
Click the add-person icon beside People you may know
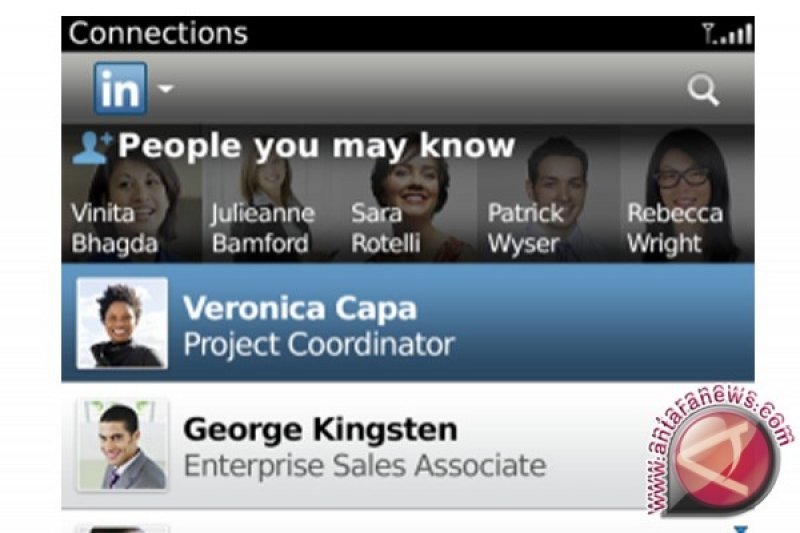[92, 148]
